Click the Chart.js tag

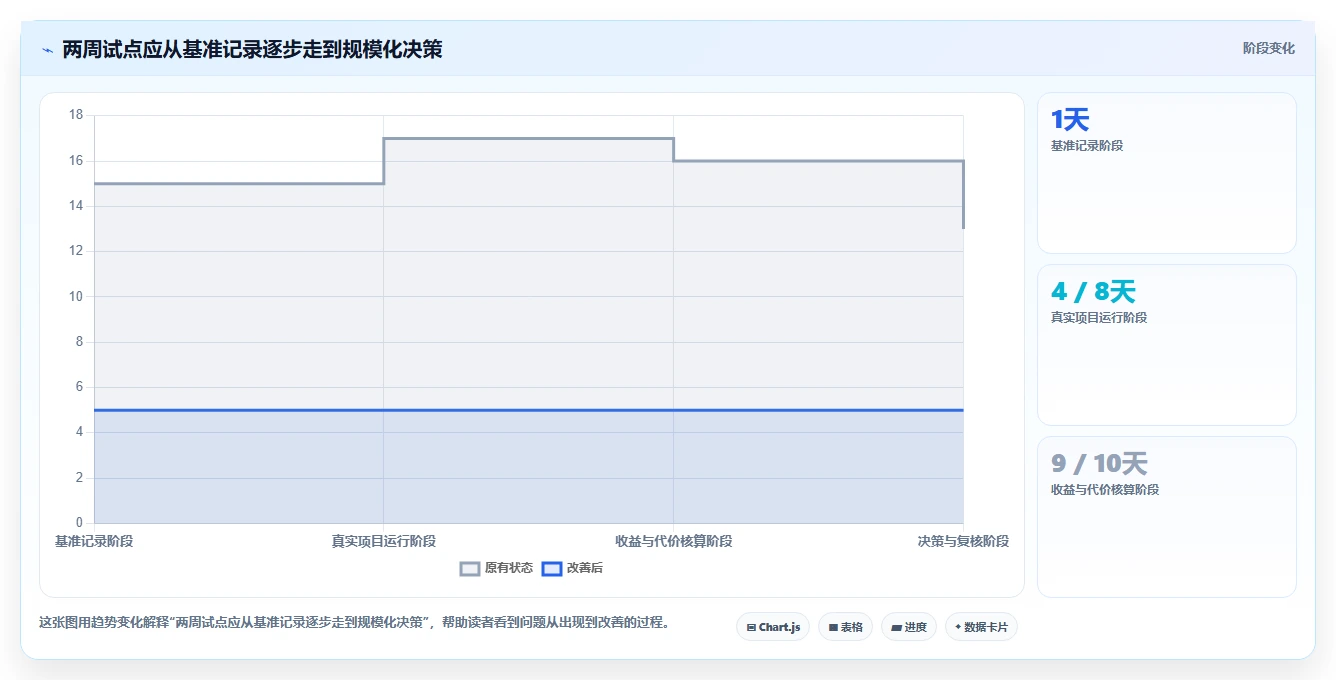[773, 627]
